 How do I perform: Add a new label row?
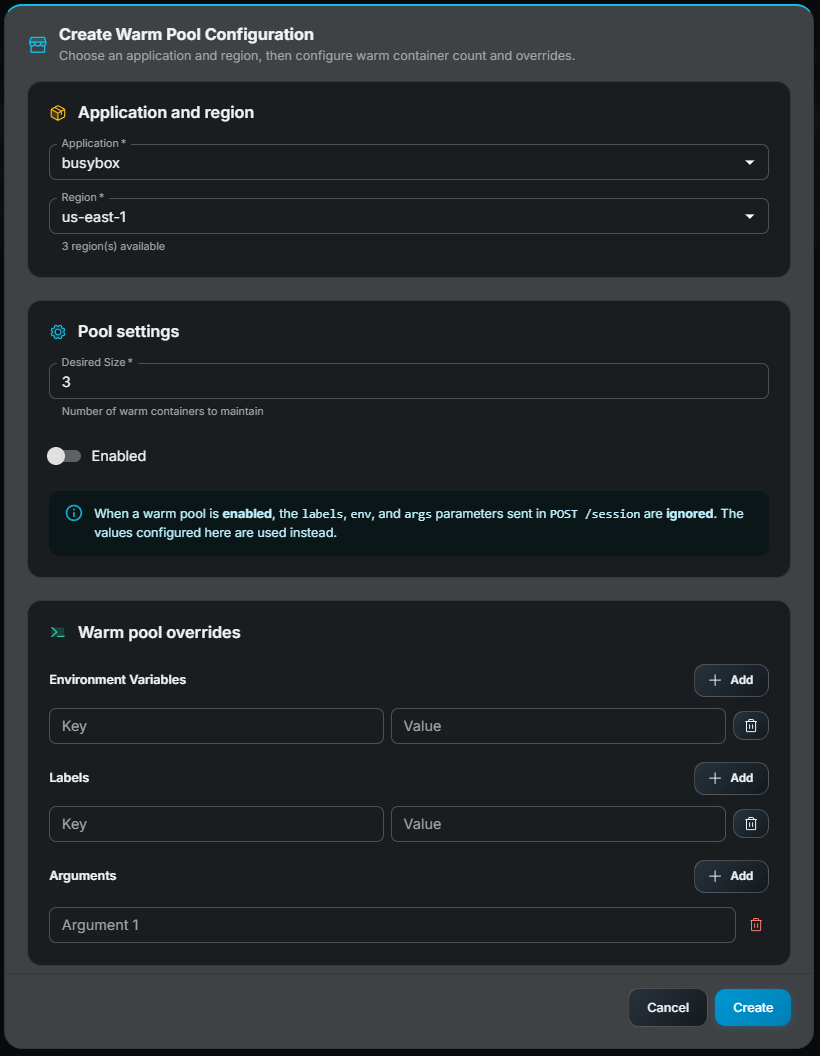pos(731,778)
